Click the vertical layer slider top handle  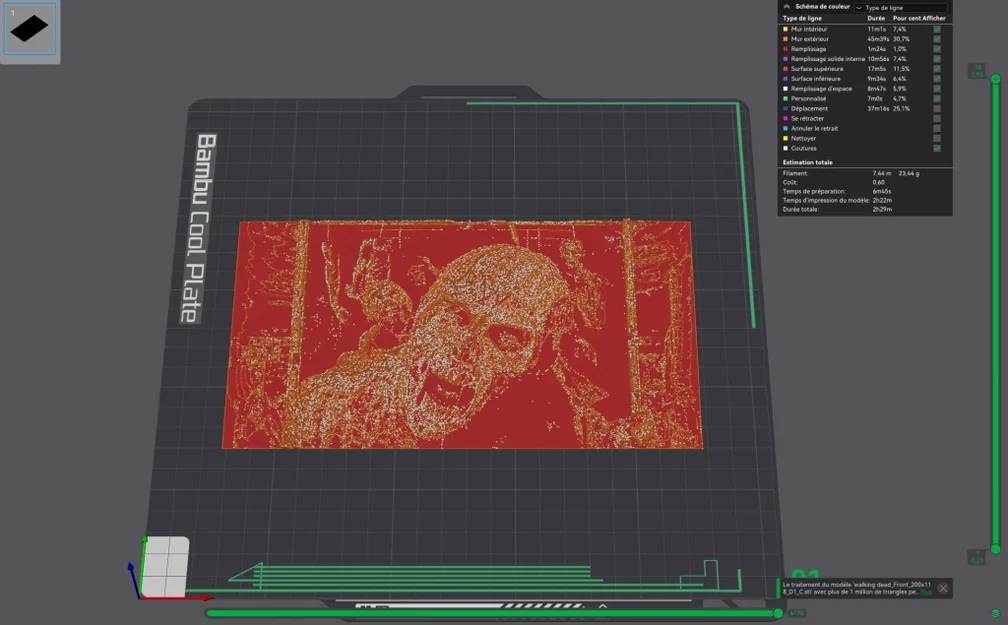(995, 78)
